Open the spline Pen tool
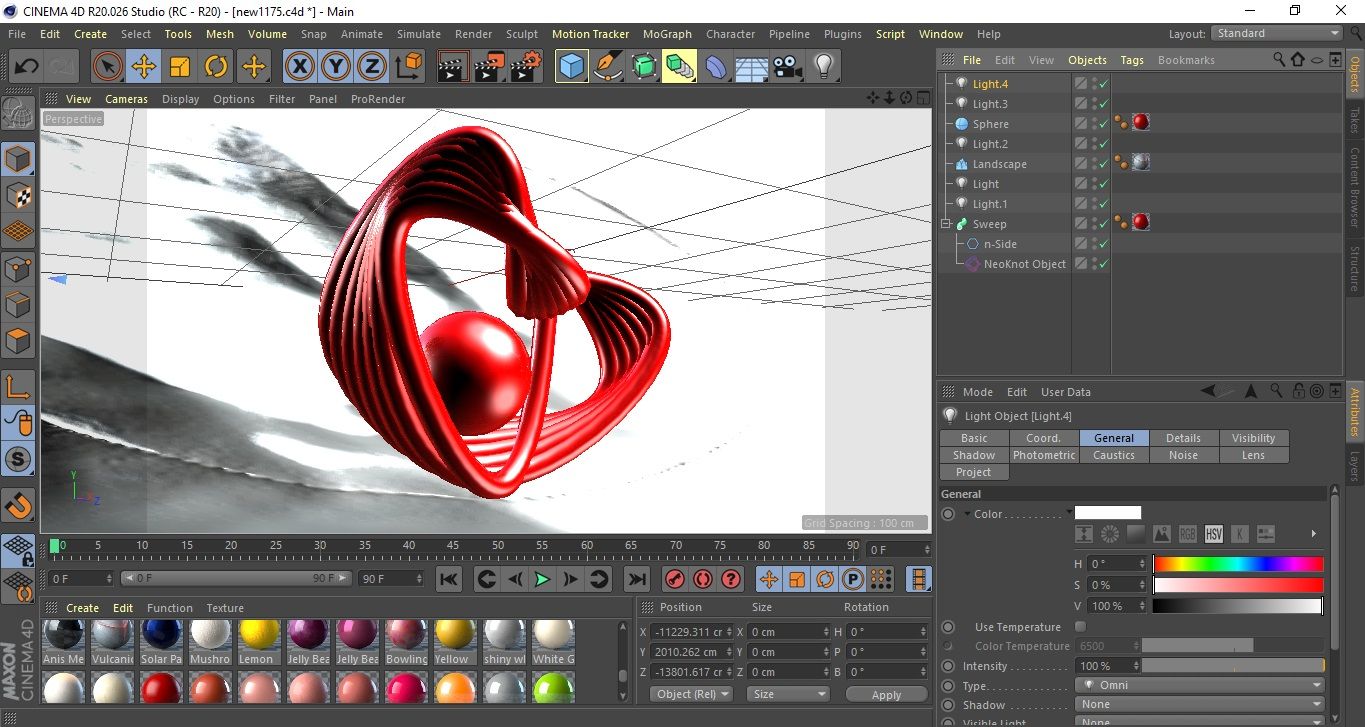The image size is (1365, 727). [608, 67]
